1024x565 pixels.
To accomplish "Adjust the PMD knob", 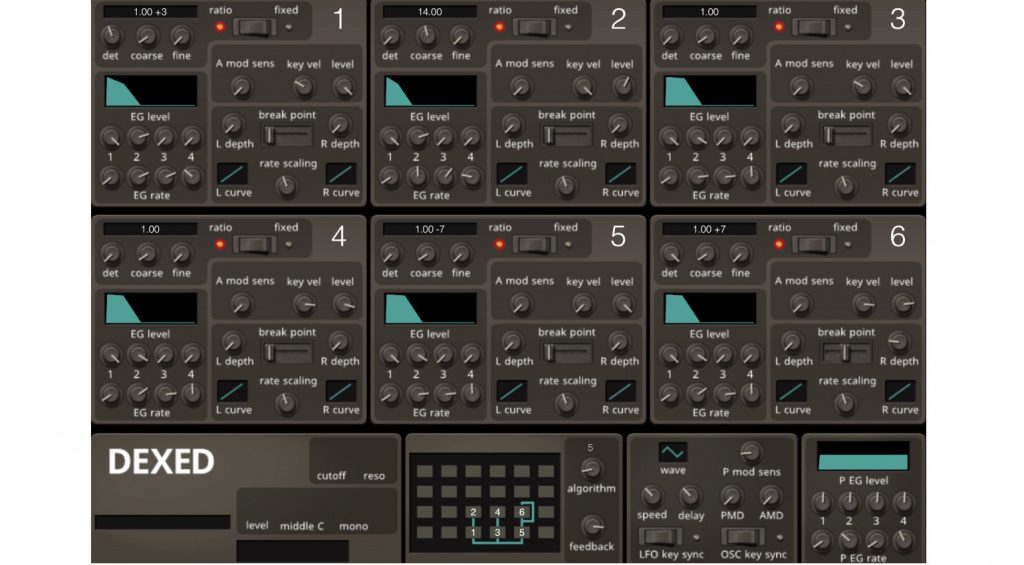I will [x=731, y=496].
